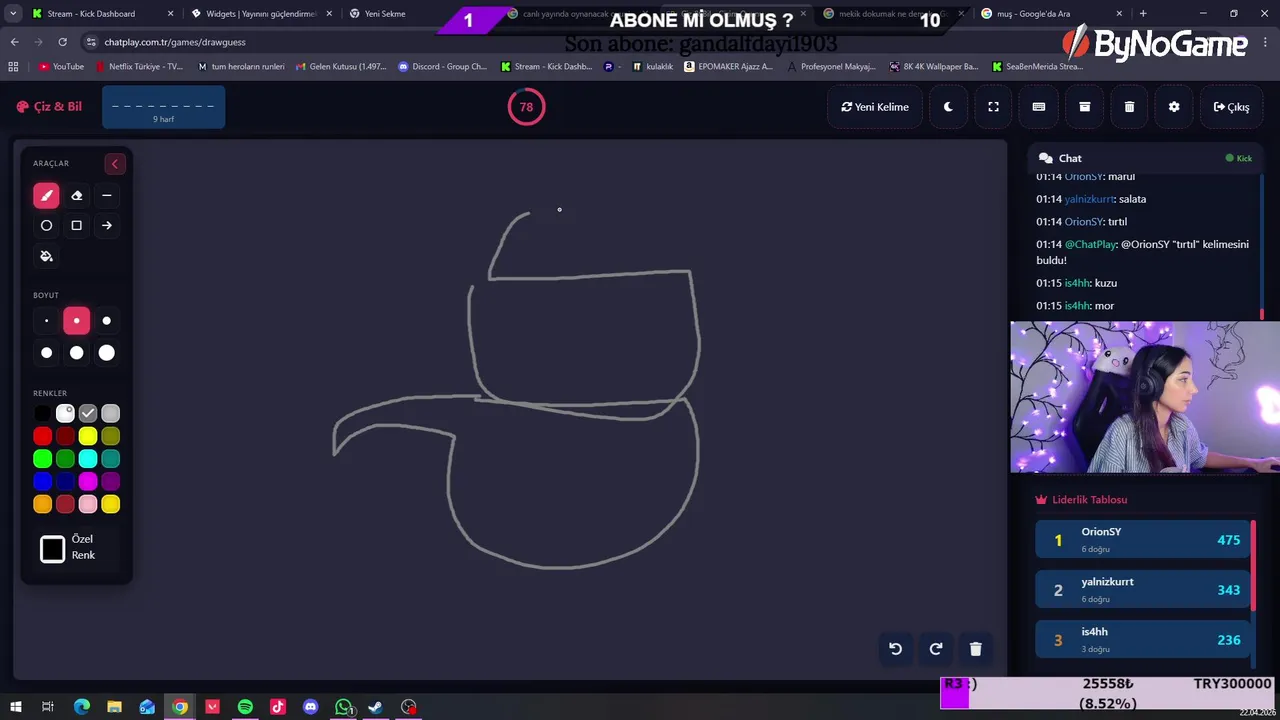
Task: Pick the bright green color swatch
Action: tap(42, 459)
